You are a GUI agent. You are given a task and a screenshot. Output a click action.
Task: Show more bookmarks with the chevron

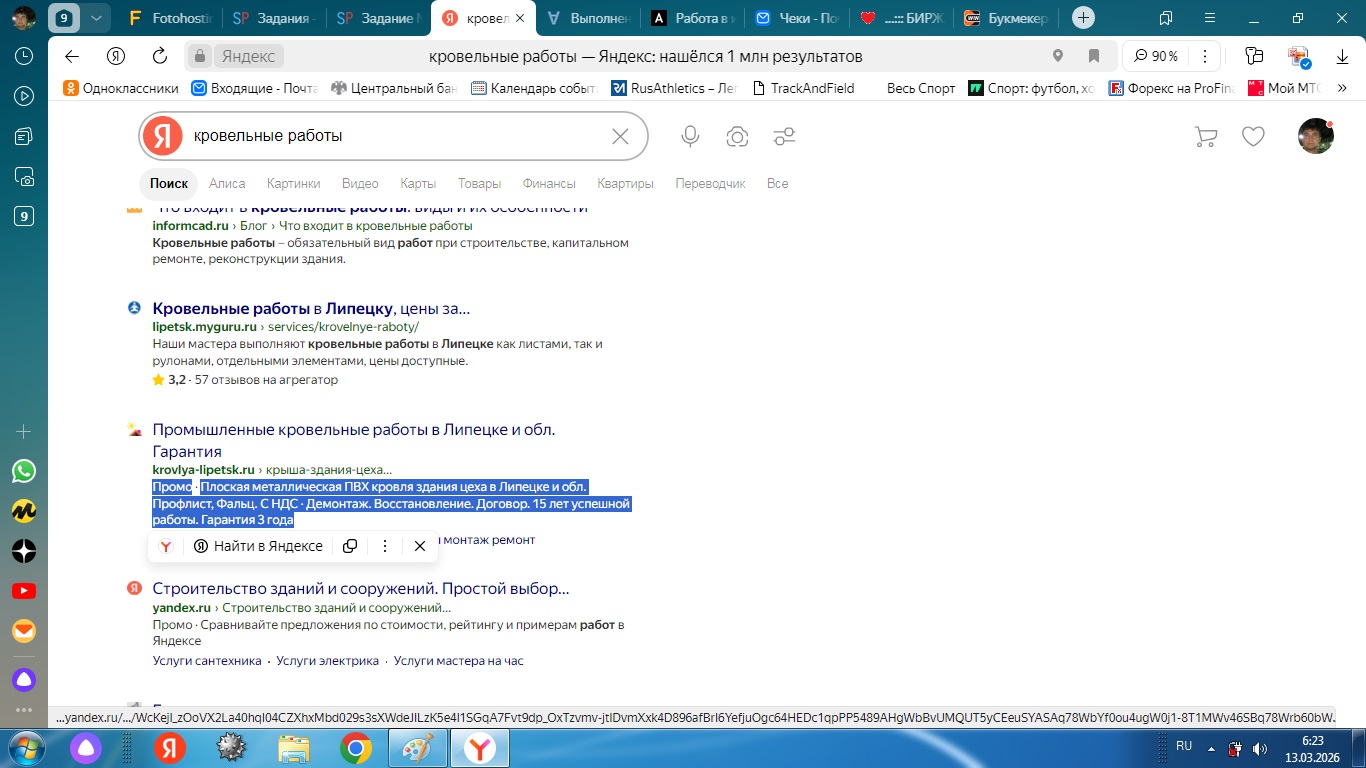point(1342,88)
